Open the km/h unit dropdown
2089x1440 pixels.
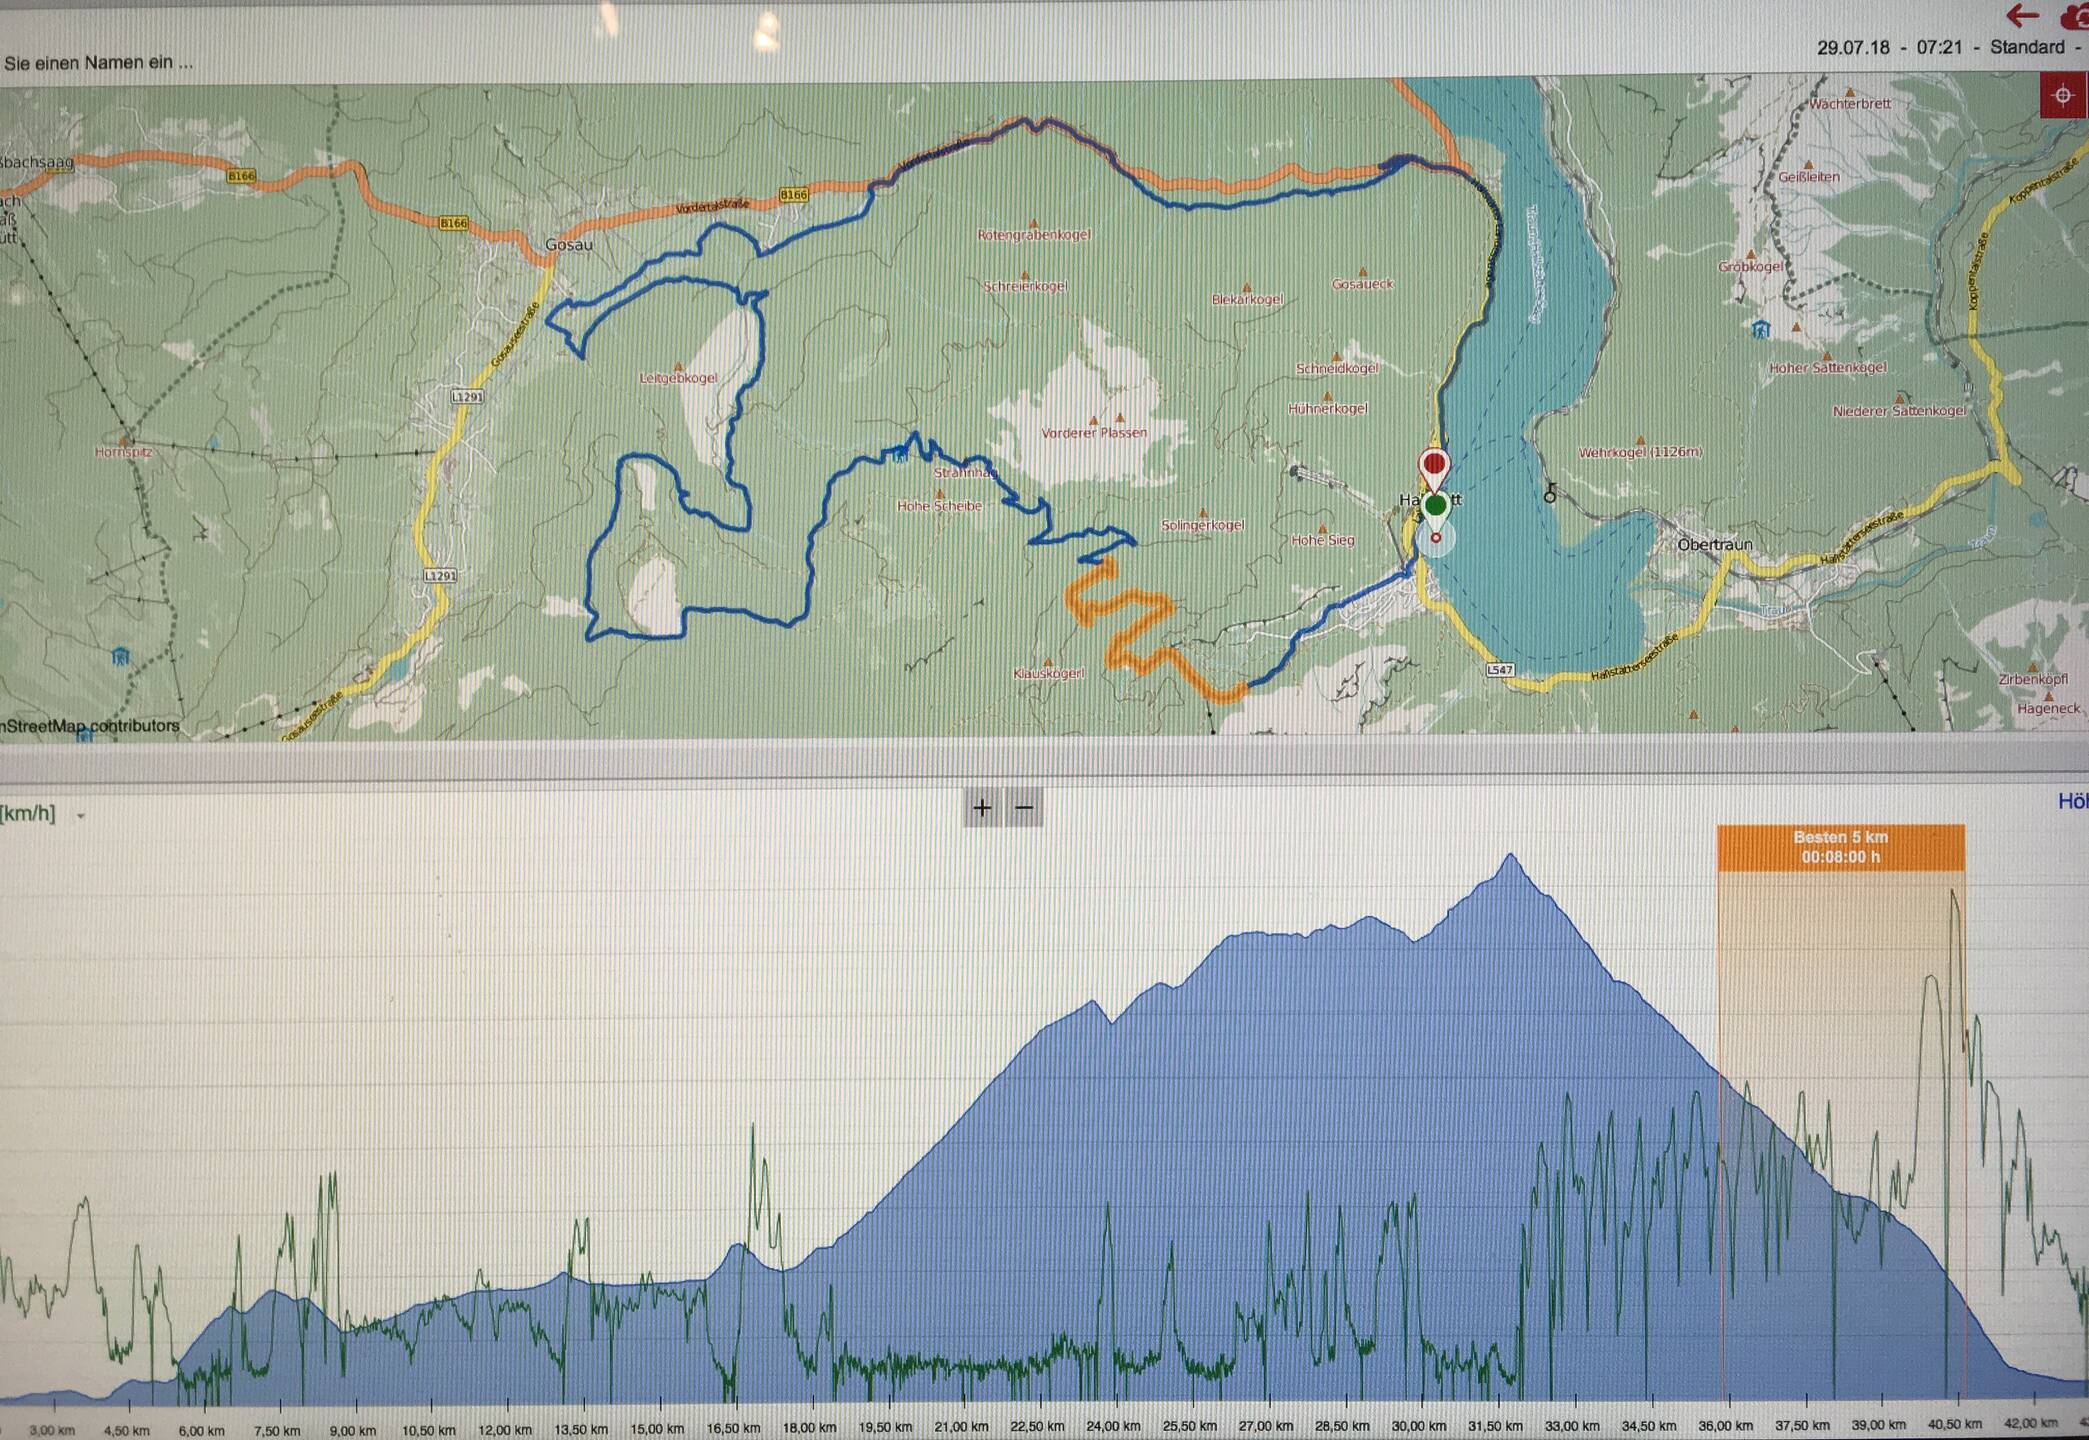point(44,814)
